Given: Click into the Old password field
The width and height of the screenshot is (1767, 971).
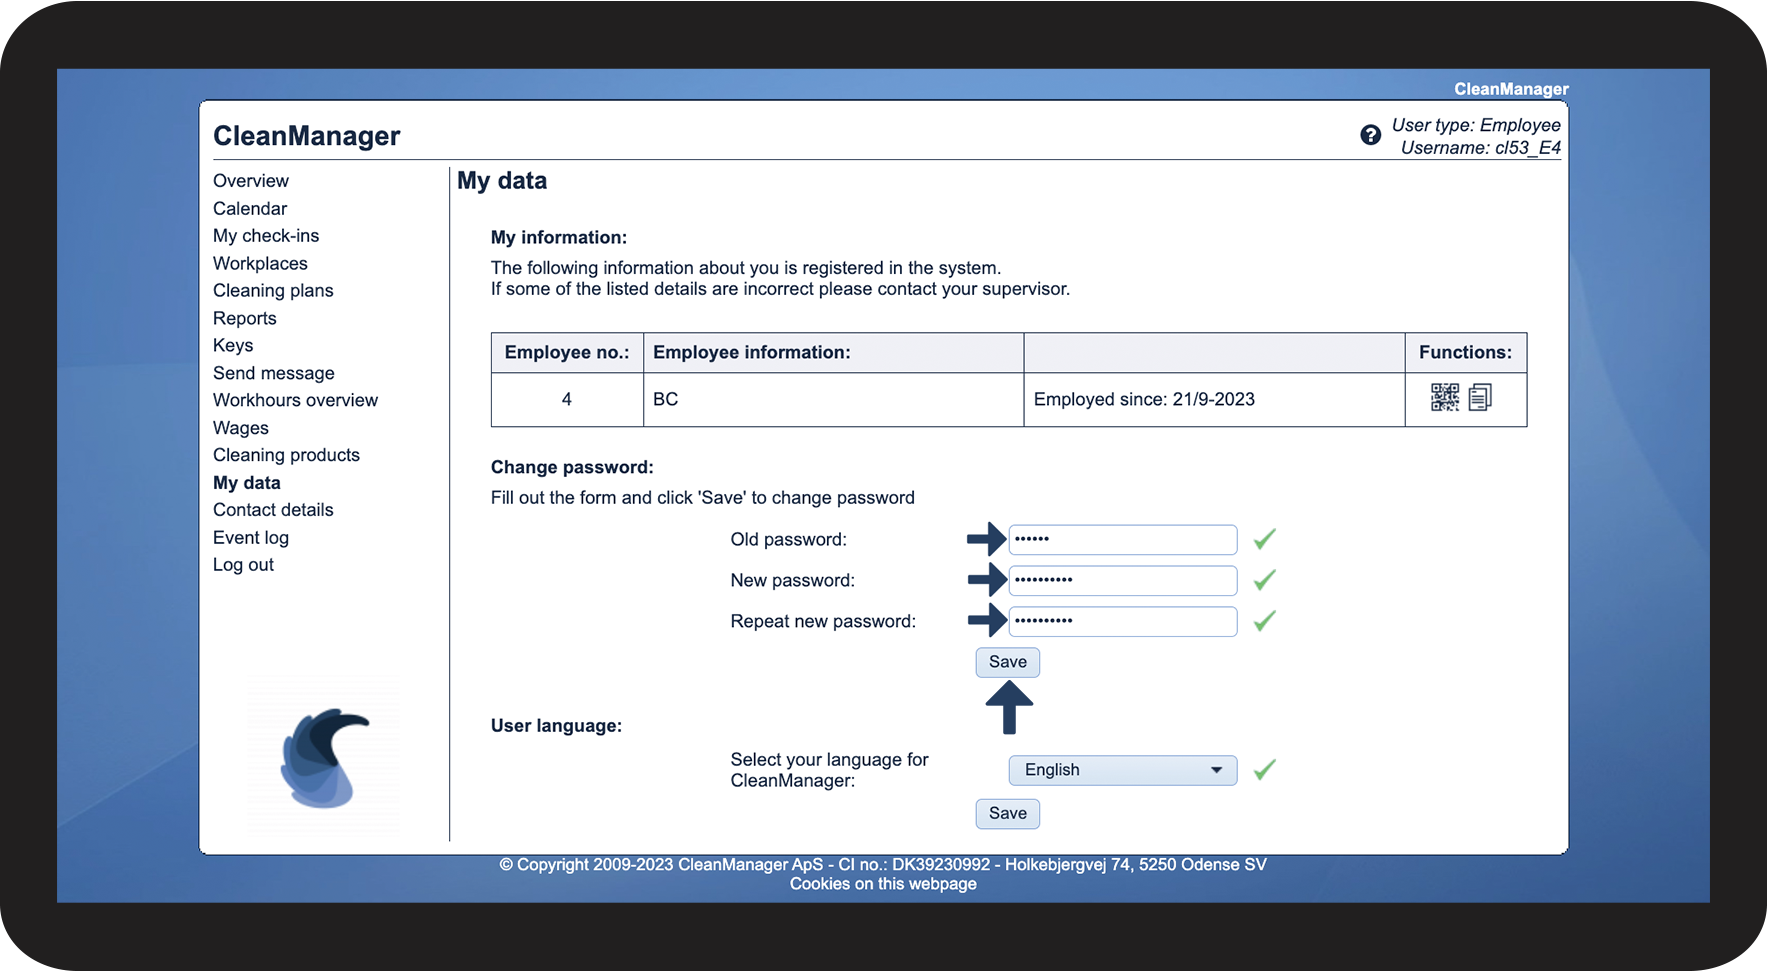Looking at the screenshot, I should (x=1122, y=540).
